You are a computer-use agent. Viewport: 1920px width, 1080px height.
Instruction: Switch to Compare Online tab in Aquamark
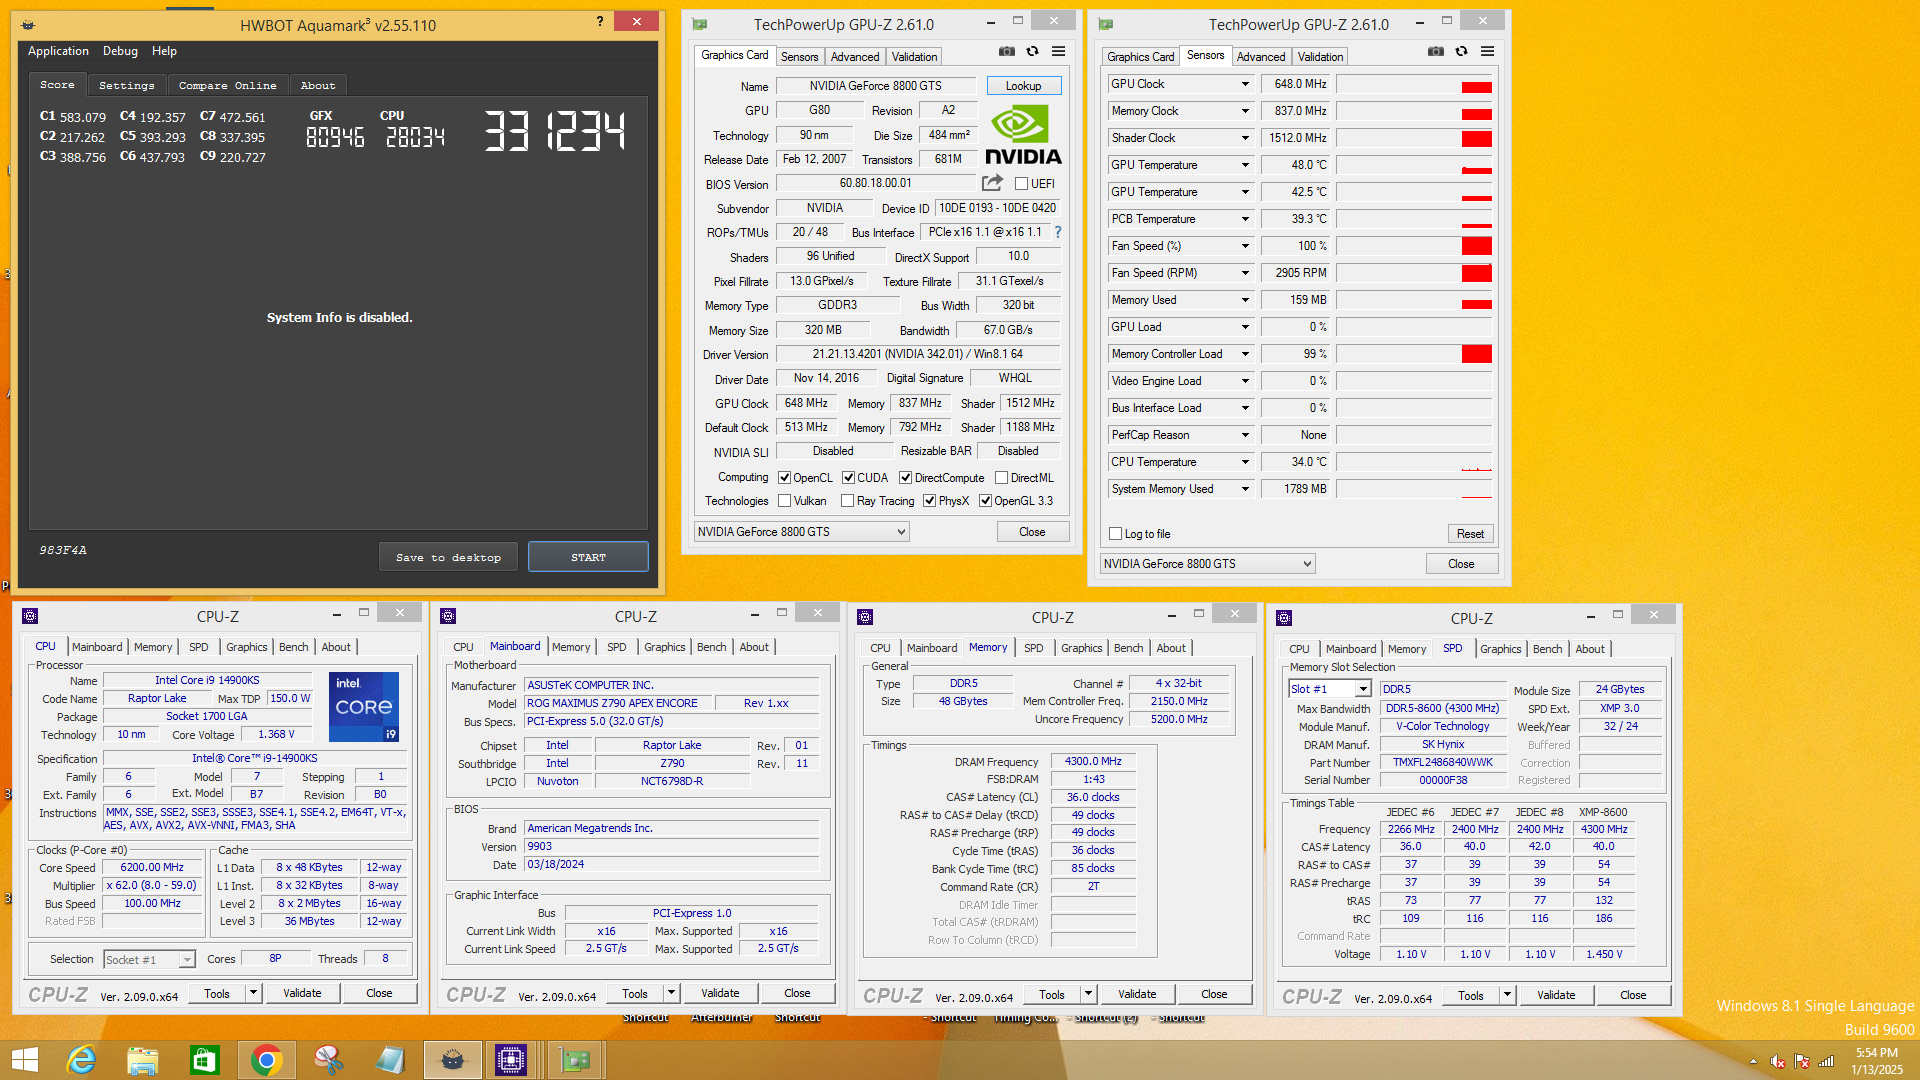click(228, 86)
